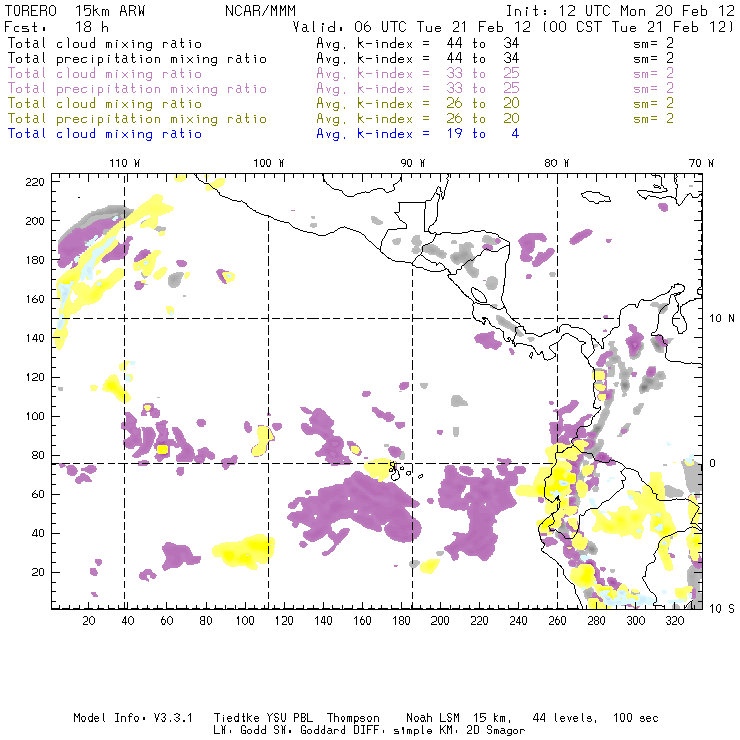Click the x-axis tick label '320'

click(674, 621)
